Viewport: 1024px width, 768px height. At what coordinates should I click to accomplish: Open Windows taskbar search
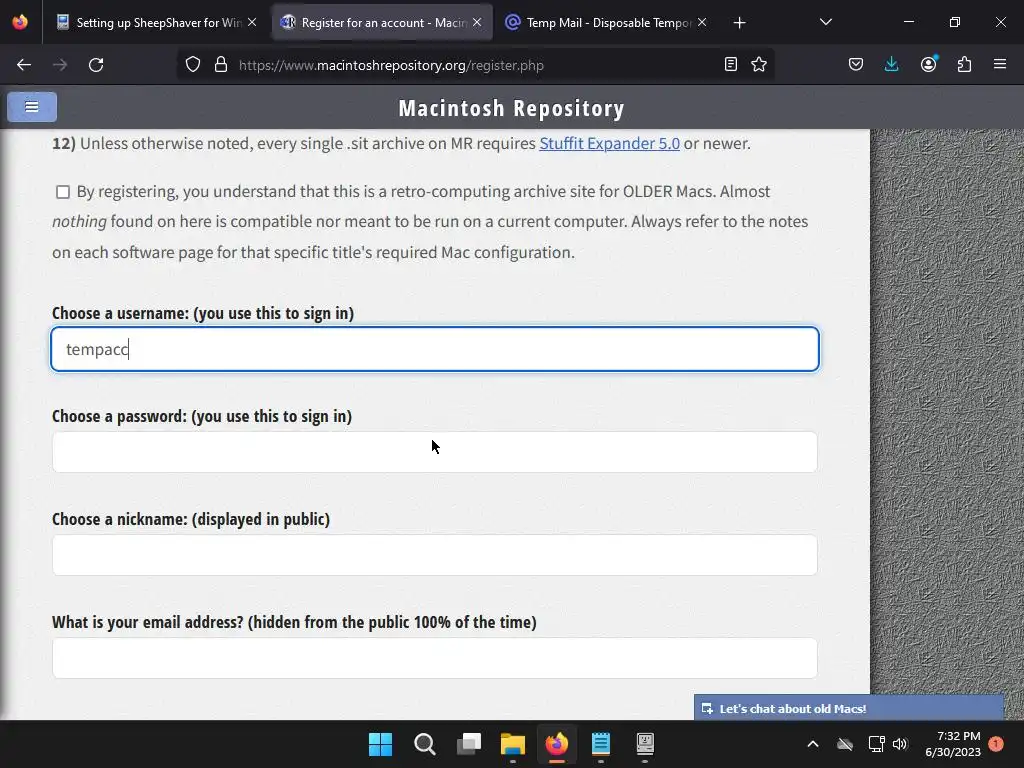click(x=424, y=744)
